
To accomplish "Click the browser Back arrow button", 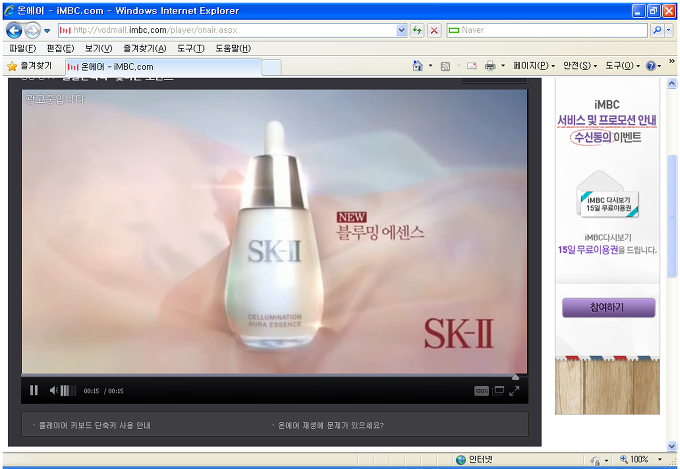I will point(14,30).
